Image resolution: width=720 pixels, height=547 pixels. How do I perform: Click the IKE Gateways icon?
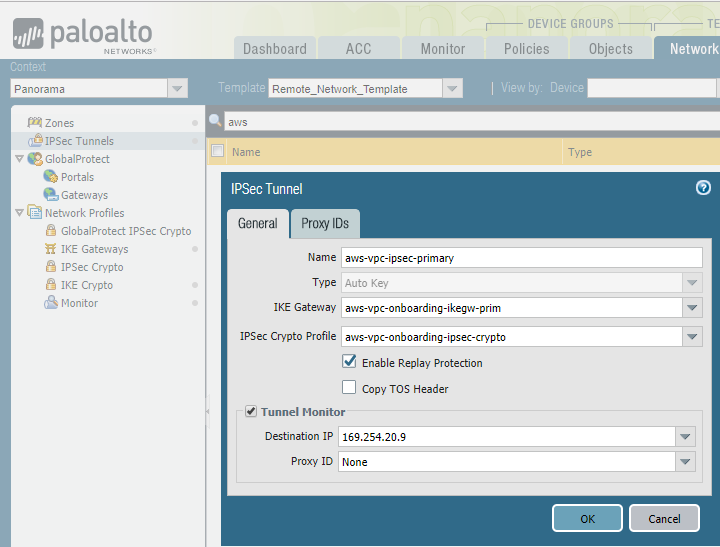click(51, 249)
